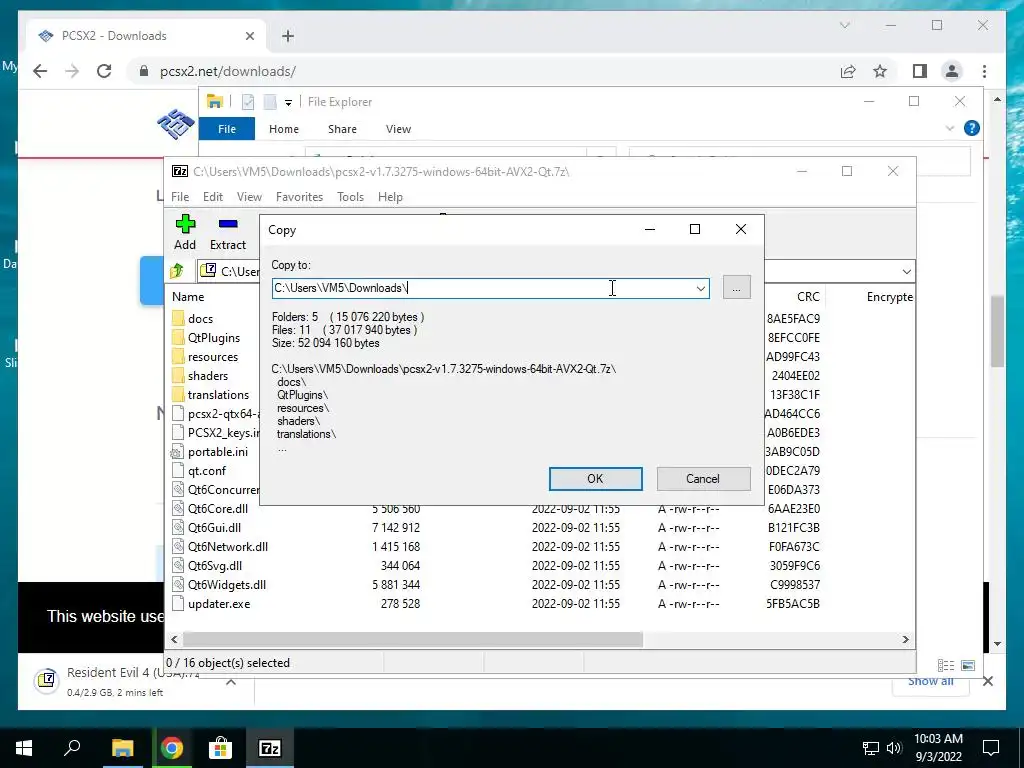Click the green Add icon in 7-Zip

tap(185, 224)
